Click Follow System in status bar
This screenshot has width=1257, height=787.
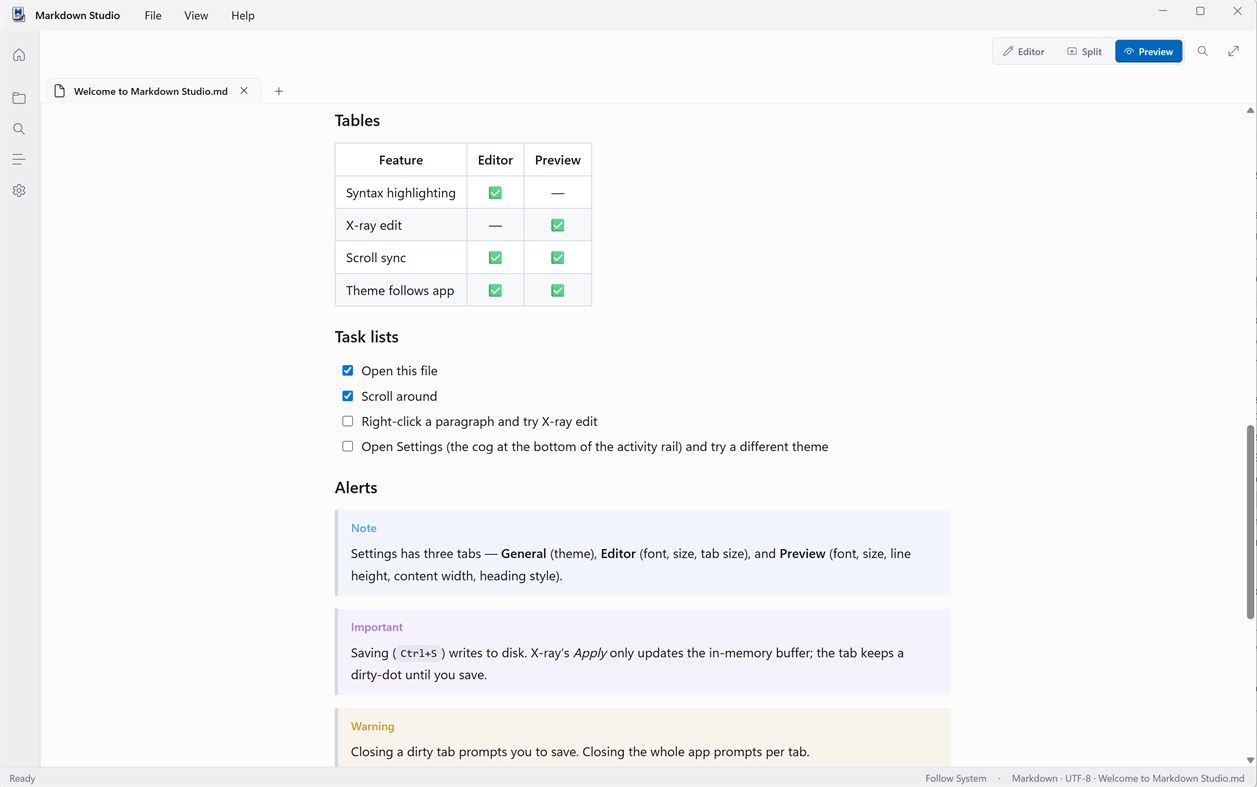(956, 778)
